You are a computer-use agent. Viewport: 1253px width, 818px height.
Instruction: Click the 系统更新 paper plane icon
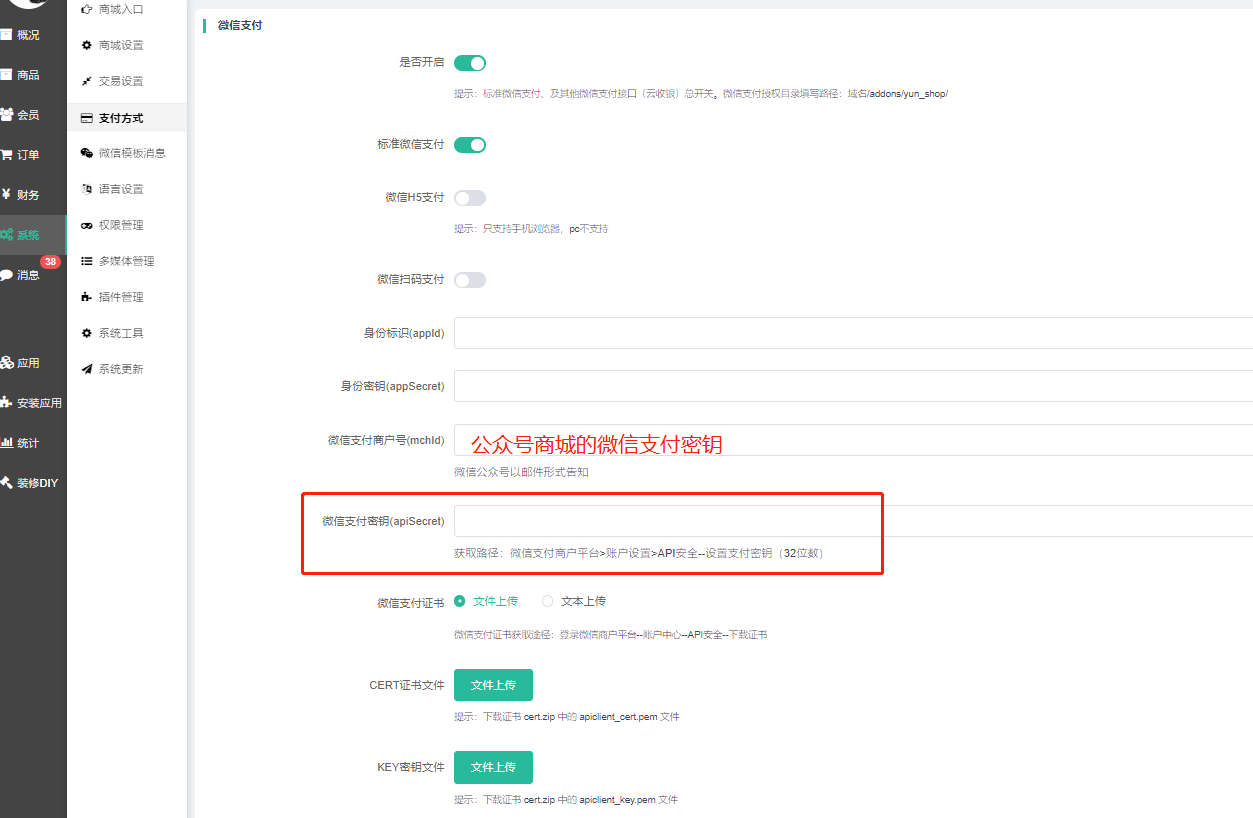[87, 369]
